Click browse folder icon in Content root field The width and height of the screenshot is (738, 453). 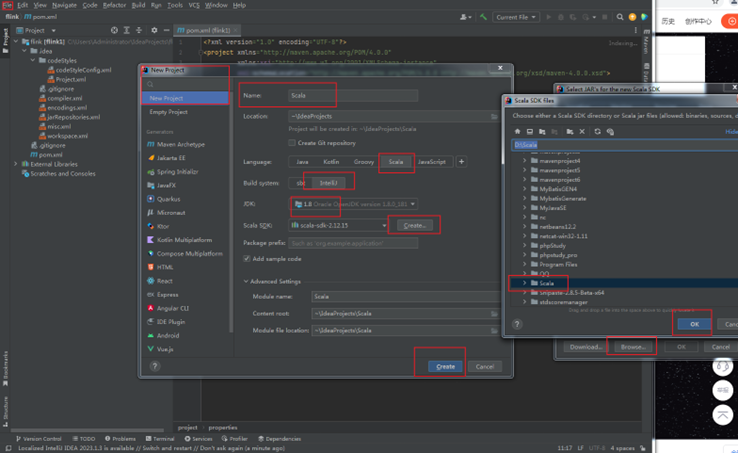click(x=494, y=314)
